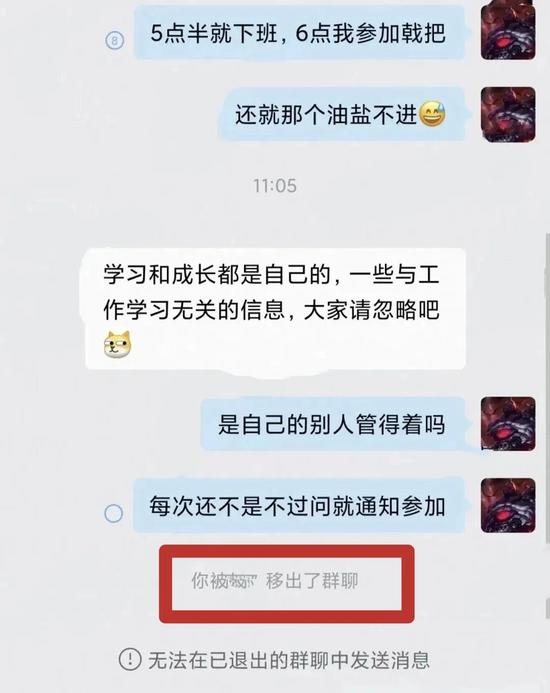
Task: Tap avatar beside '是自己的别人管得着吗' message
Action: (x=508, y=424)
